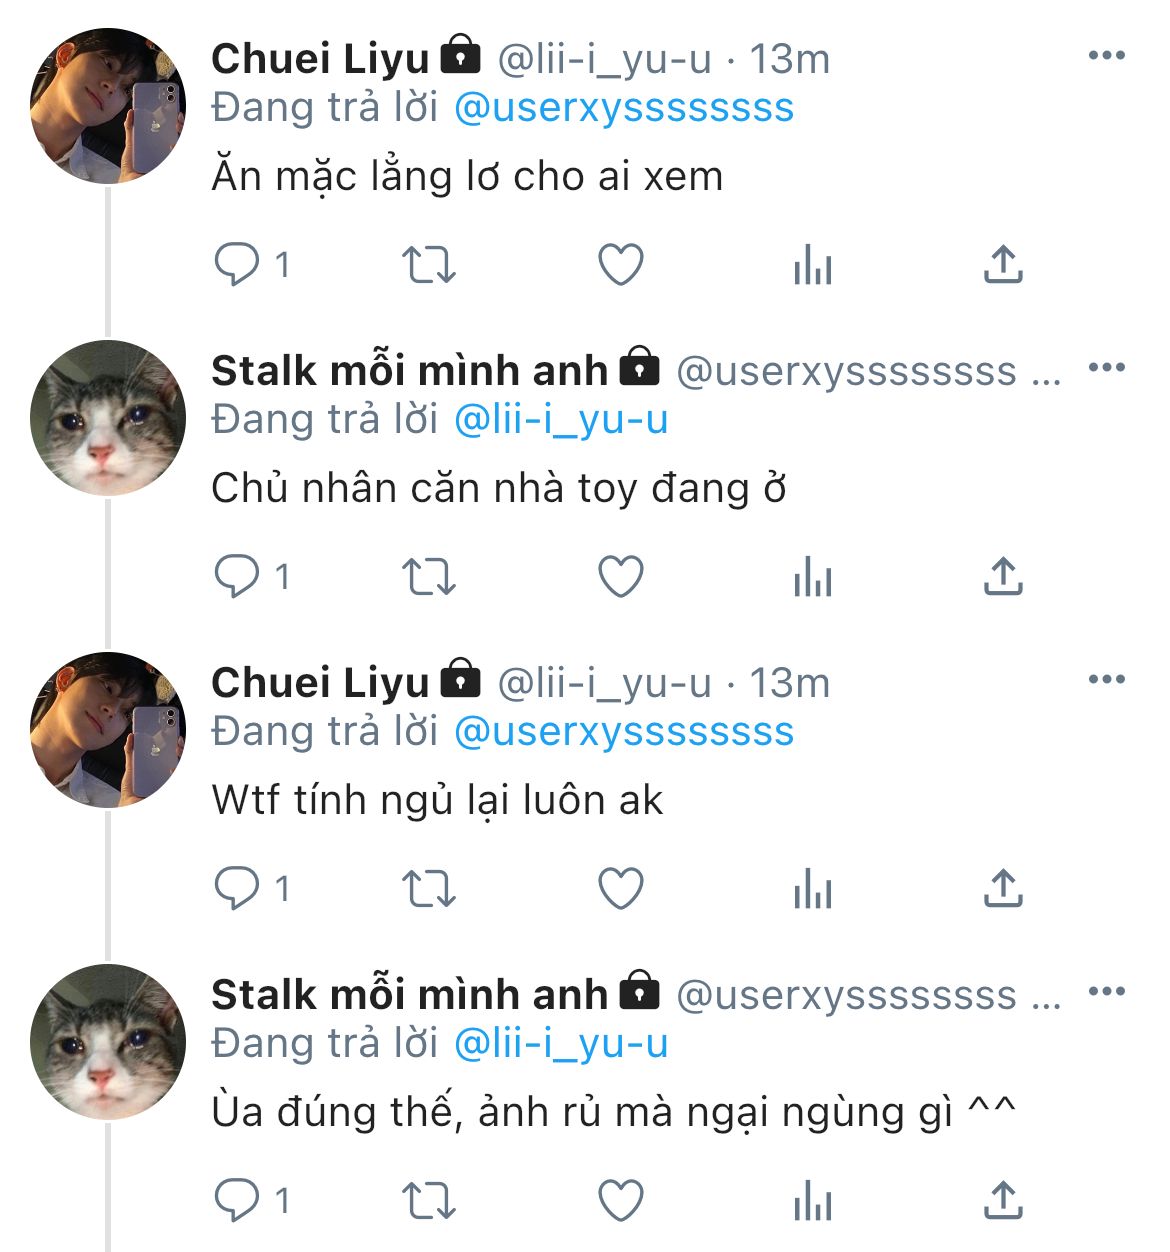View analytics of "Chủ nhân căn nhà" tweet
This screenshot has height=1252, width=1170.
(812, 577)
